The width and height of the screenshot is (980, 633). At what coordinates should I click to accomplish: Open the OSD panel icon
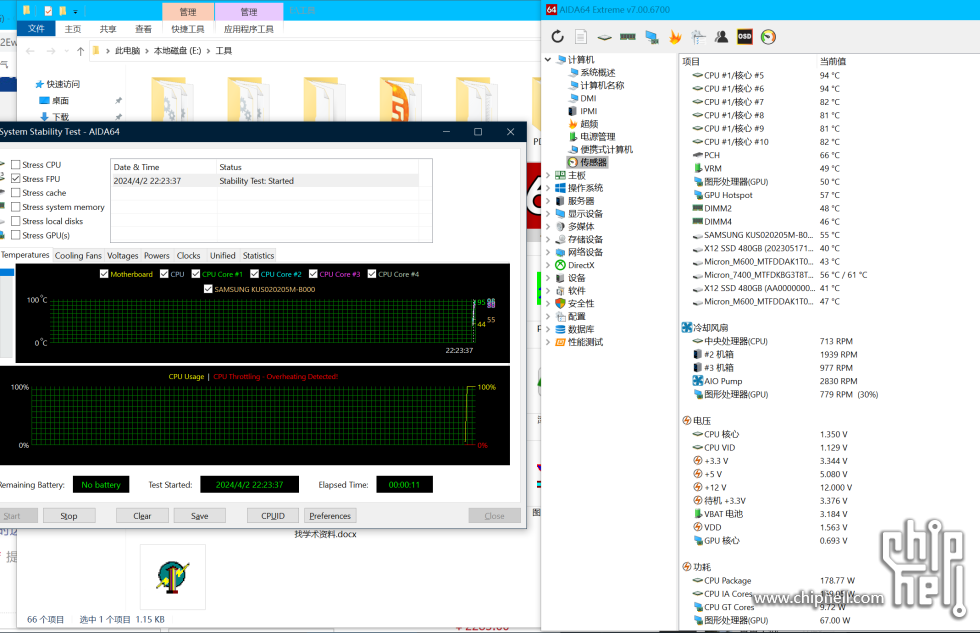(744, 37)
